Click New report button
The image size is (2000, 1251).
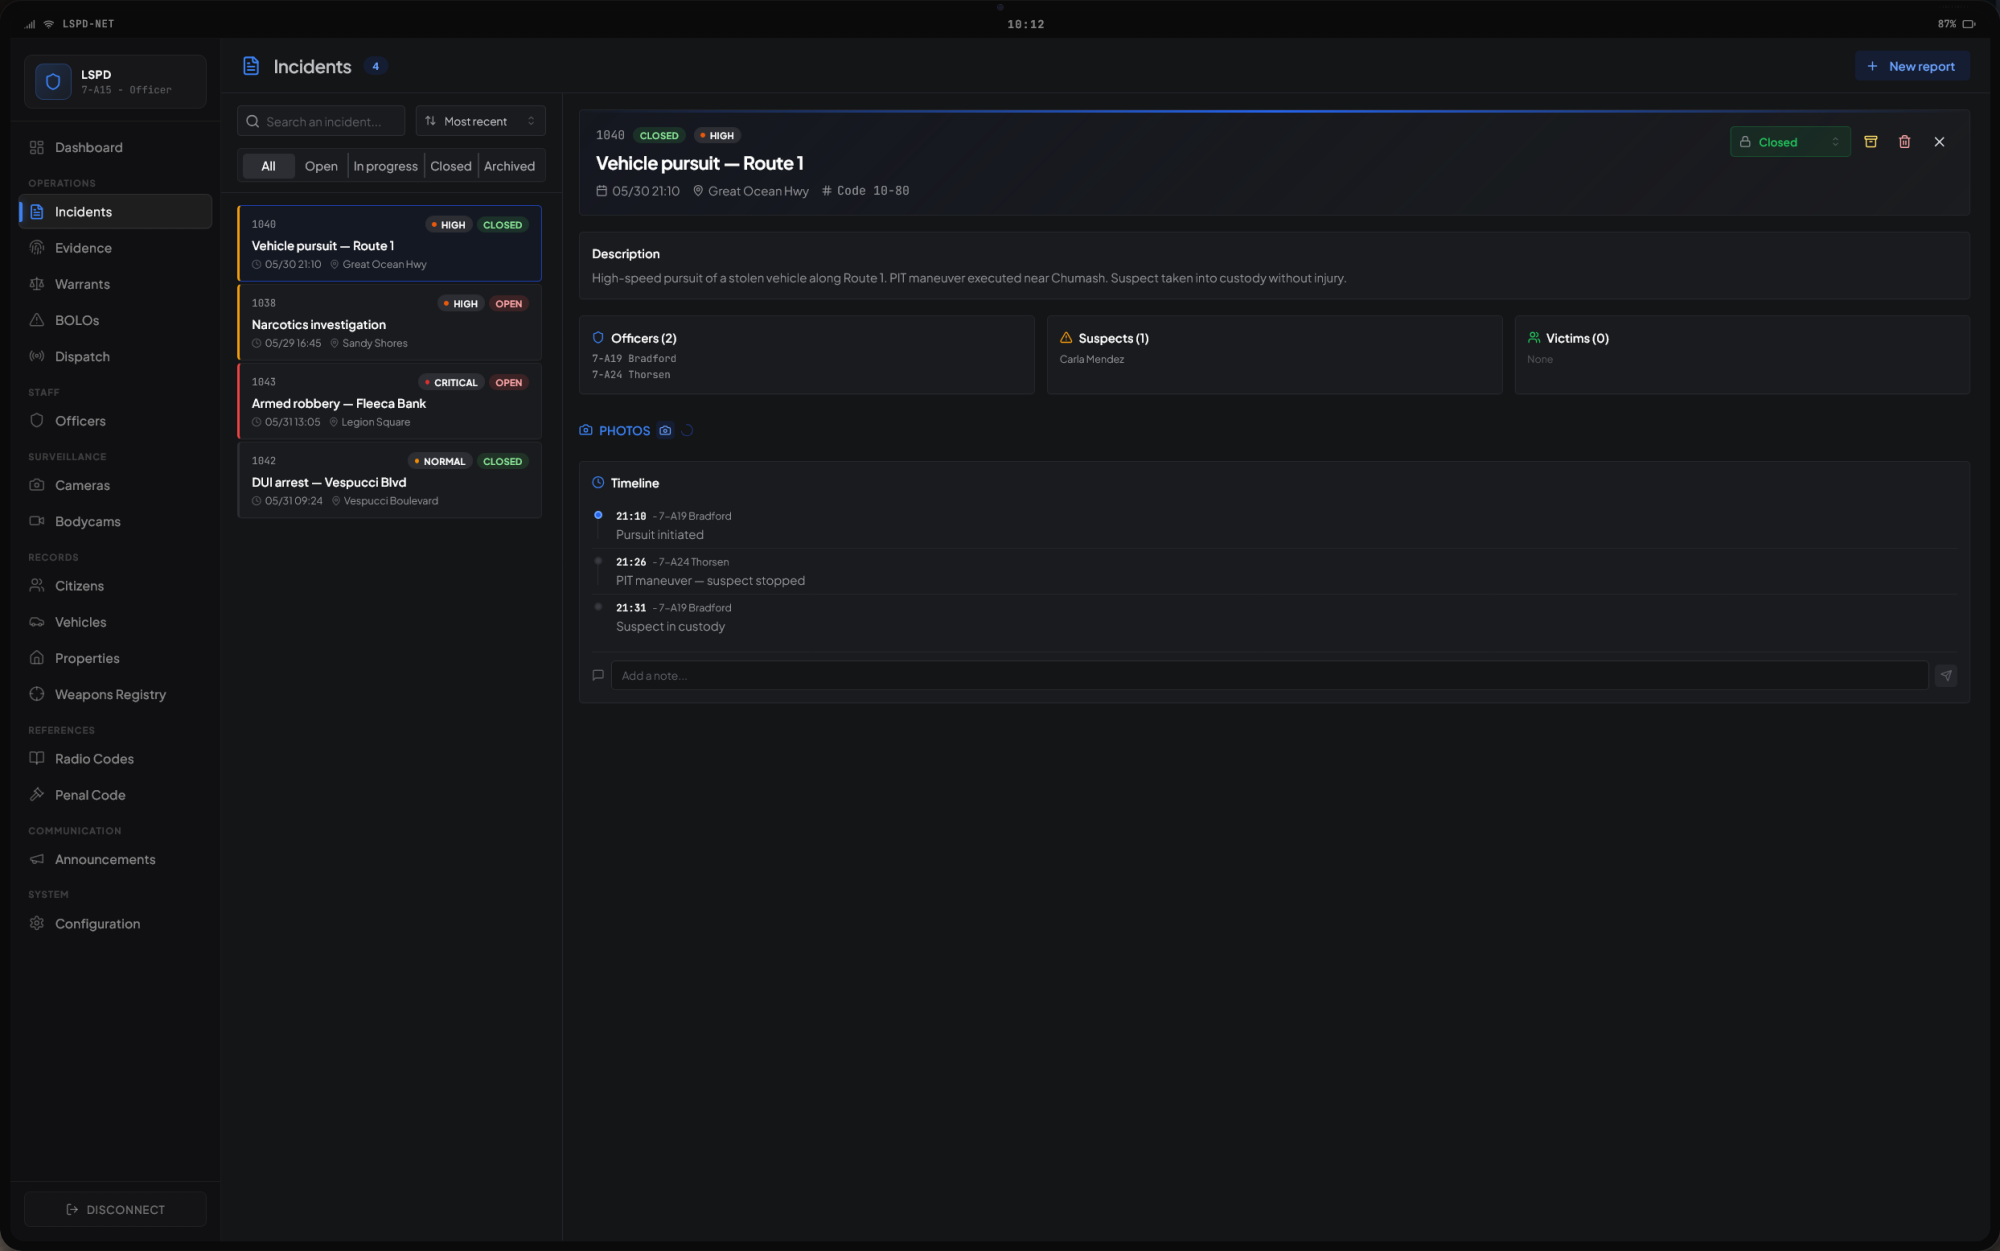pos(1912,66)
